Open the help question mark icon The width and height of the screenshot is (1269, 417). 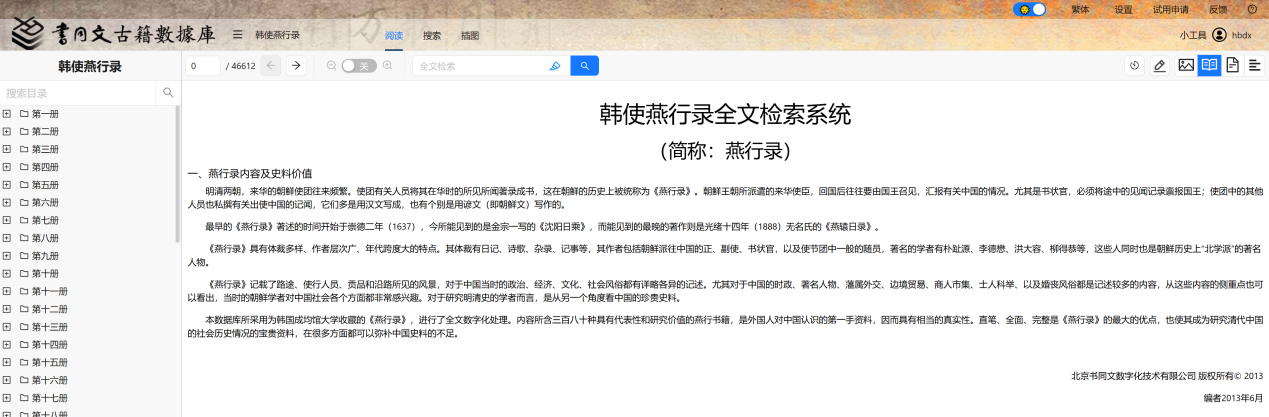1252,9
